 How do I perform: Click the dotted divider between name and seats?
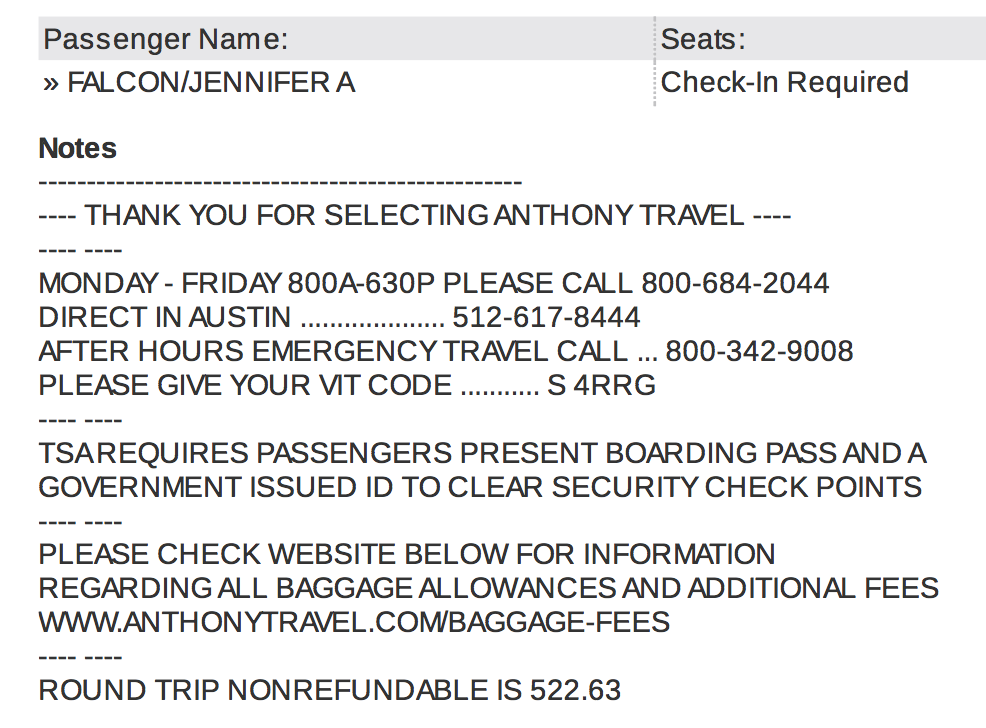(x=655, y=61)
